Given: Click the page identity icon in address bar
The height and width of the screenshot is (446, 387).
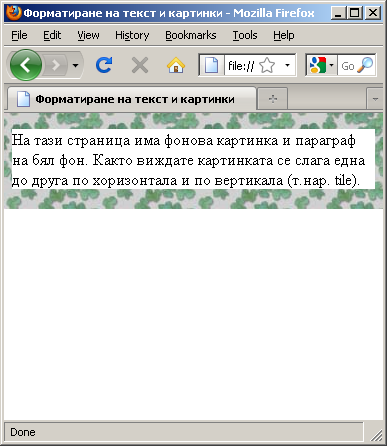Looking at the screenshot, I should pos(211,65).
